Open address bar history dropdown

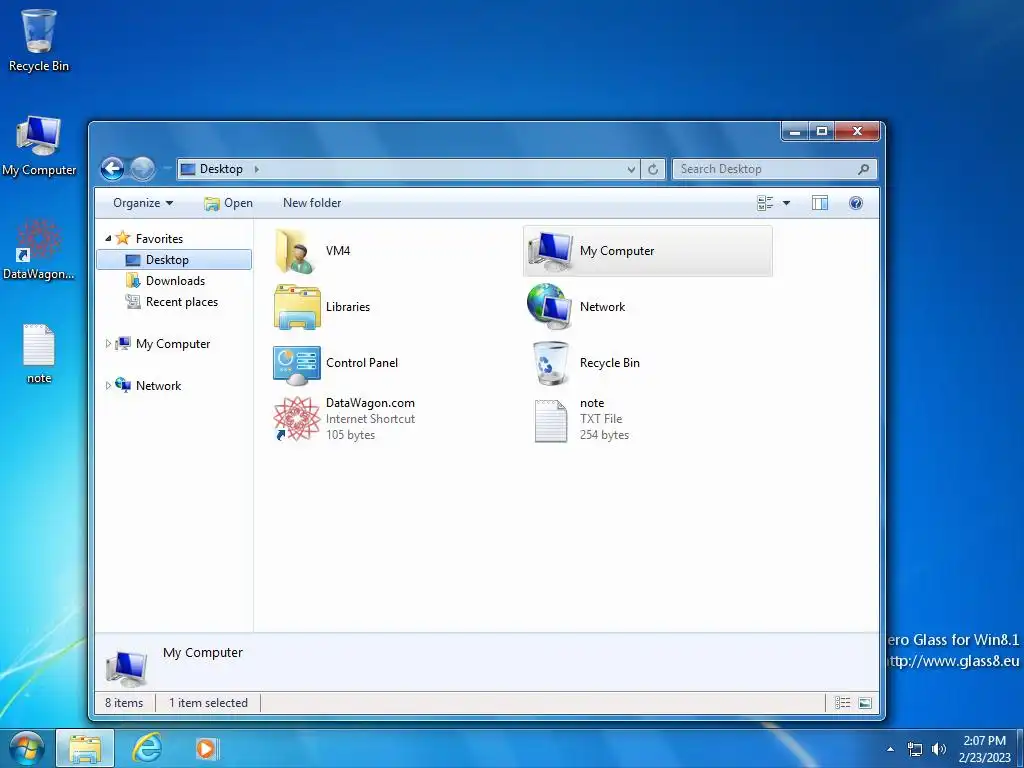(631, 169)
